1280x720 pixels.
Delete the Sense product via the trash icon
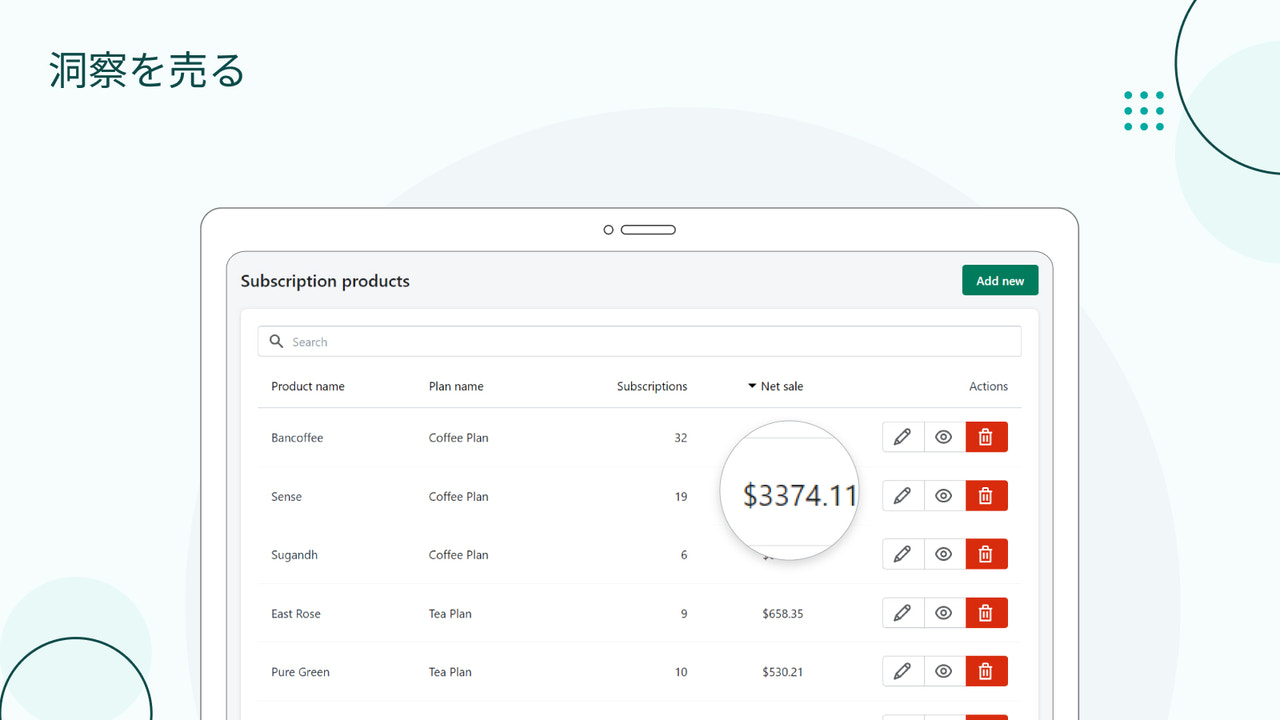pos(986,496)
